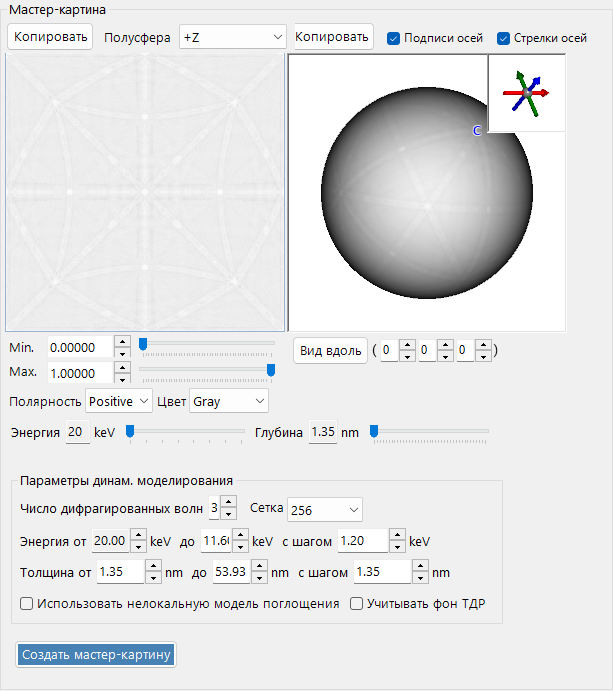Disable the Подписи осей checkbox
613x691 pixels.
(393, 38)
